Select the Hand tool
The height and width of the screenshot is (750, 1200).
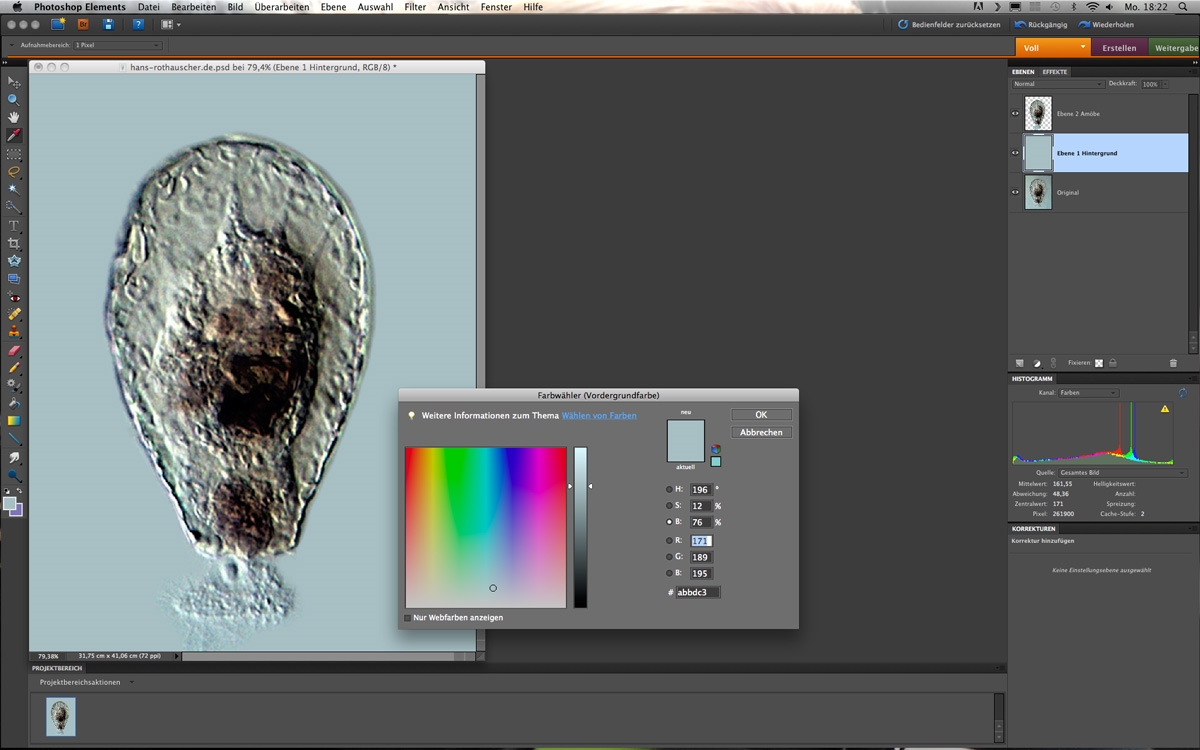(14, 118)
